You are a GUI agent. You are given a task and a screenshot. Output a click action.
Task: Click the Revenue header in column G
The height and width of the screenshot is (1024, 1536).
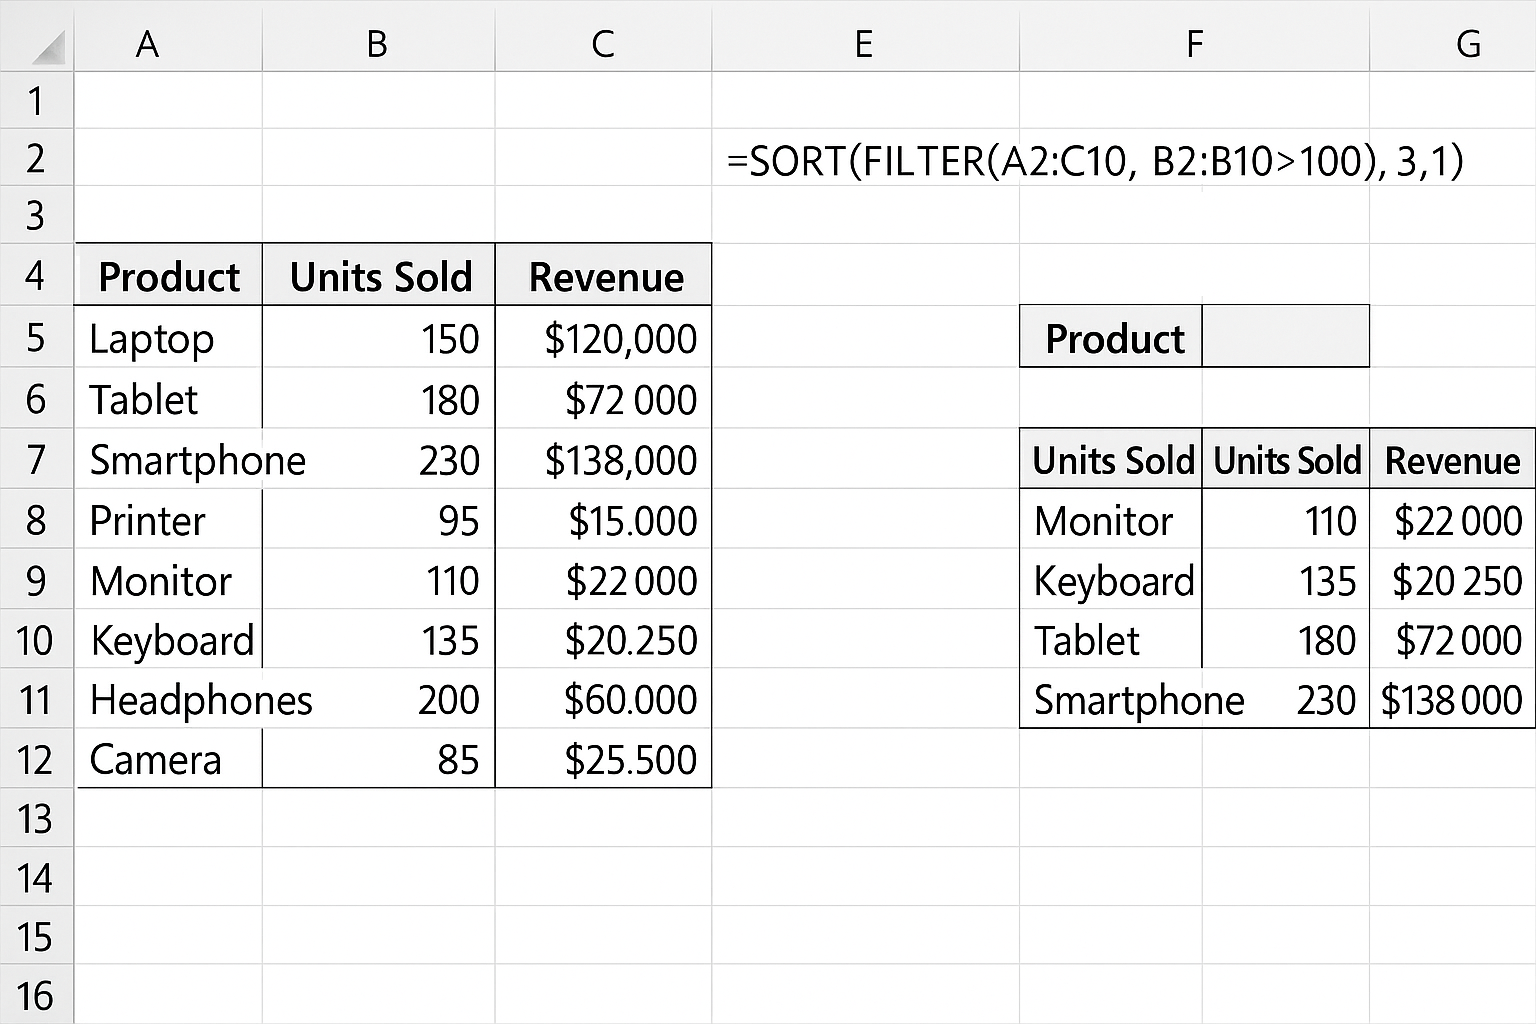tap(1452, 459)
